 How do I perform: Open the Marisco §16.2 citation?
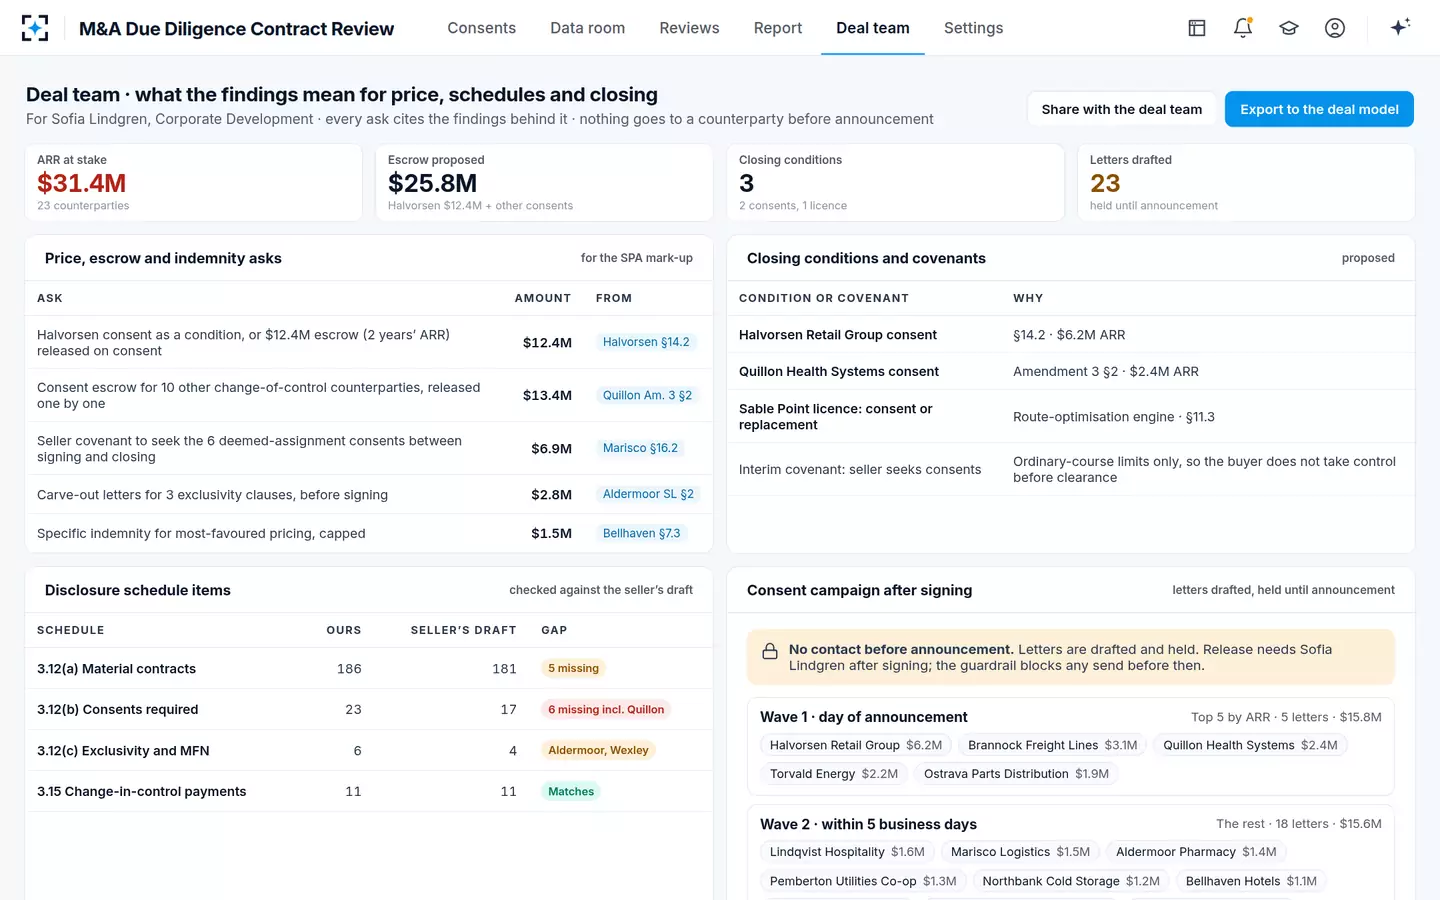coord(640,448)
